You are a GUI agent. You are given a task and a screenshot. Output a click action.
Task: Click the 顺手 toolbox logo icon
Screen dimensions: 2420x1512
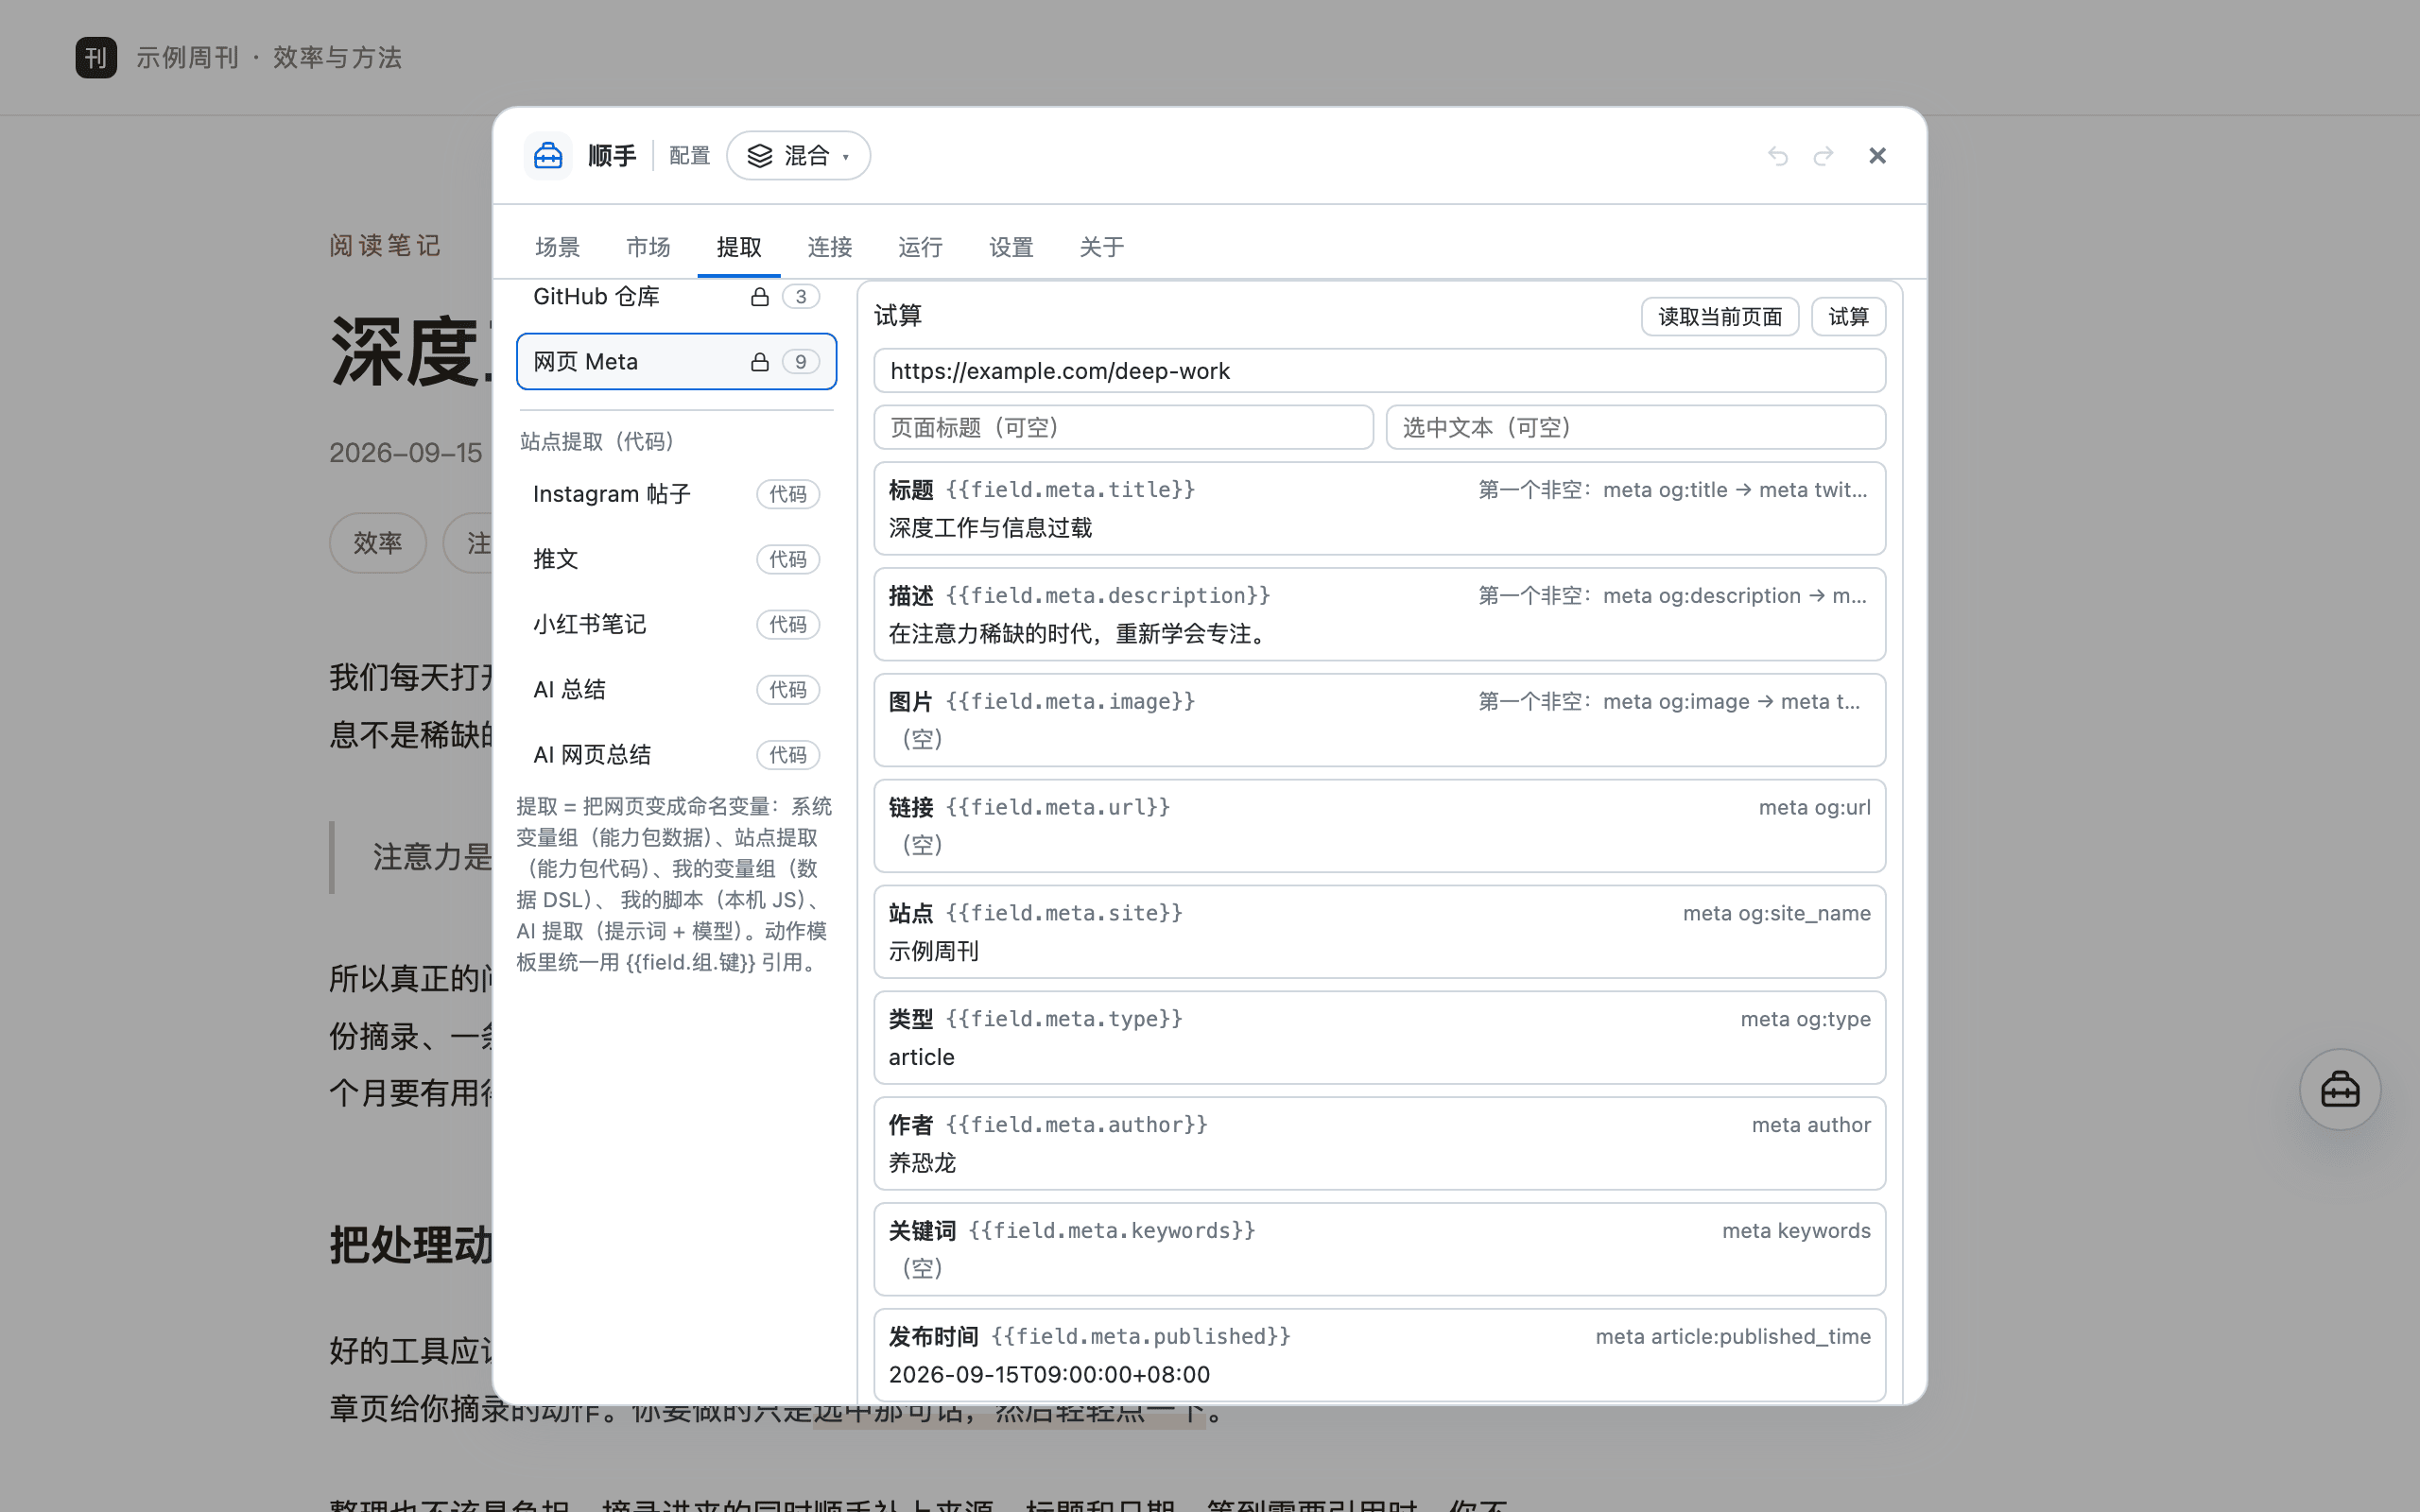tap(548, 156)
